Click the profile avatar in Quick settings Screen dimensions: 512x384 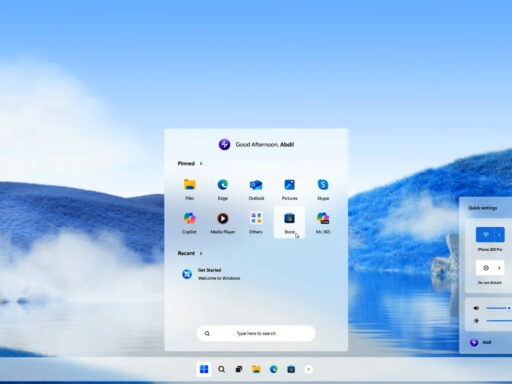(474, 342)
